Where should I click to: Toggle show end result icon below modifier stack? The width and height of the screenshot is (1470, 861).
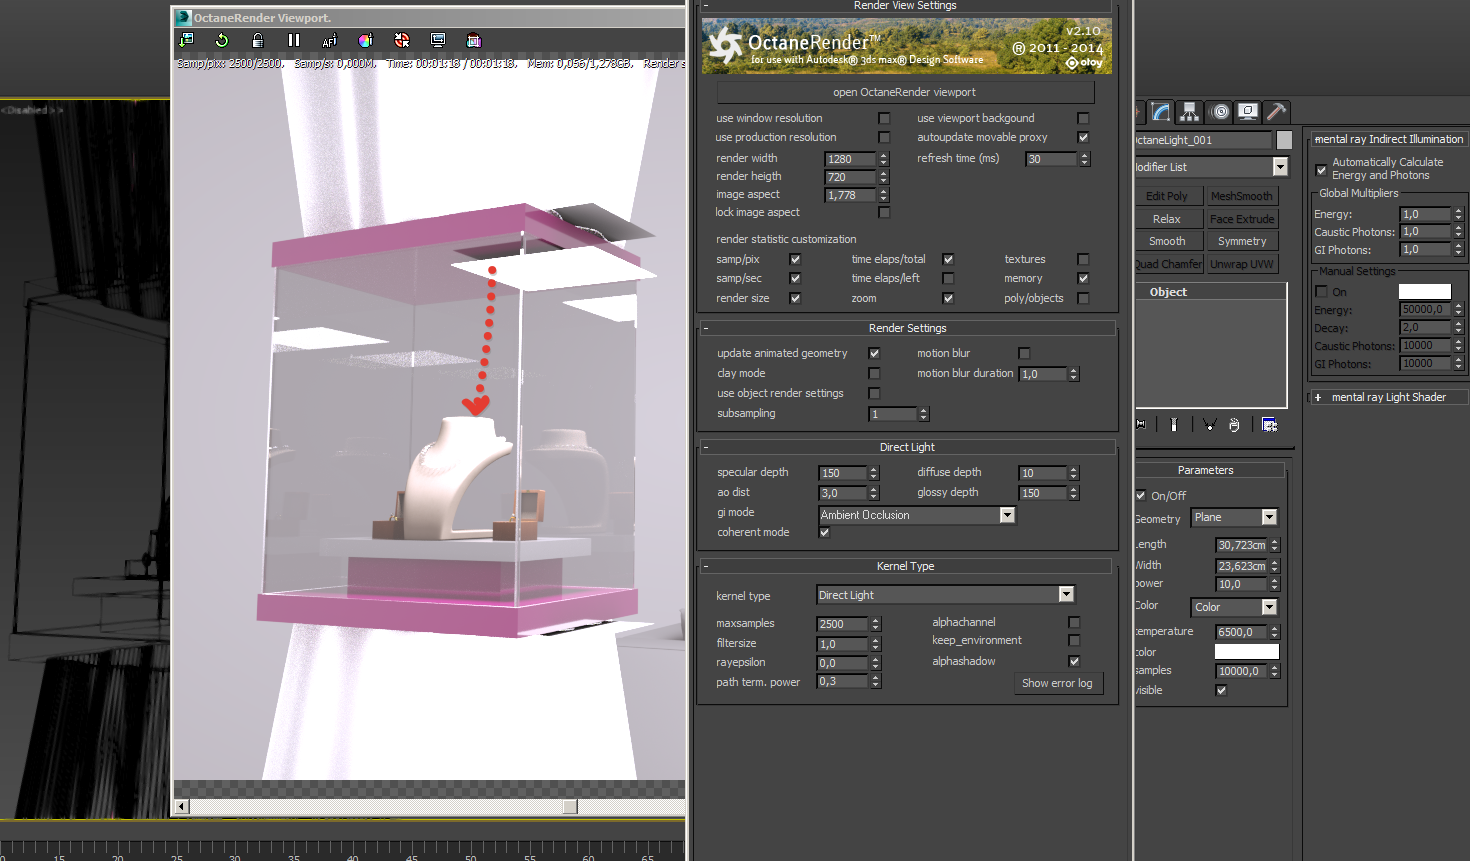1174,425
